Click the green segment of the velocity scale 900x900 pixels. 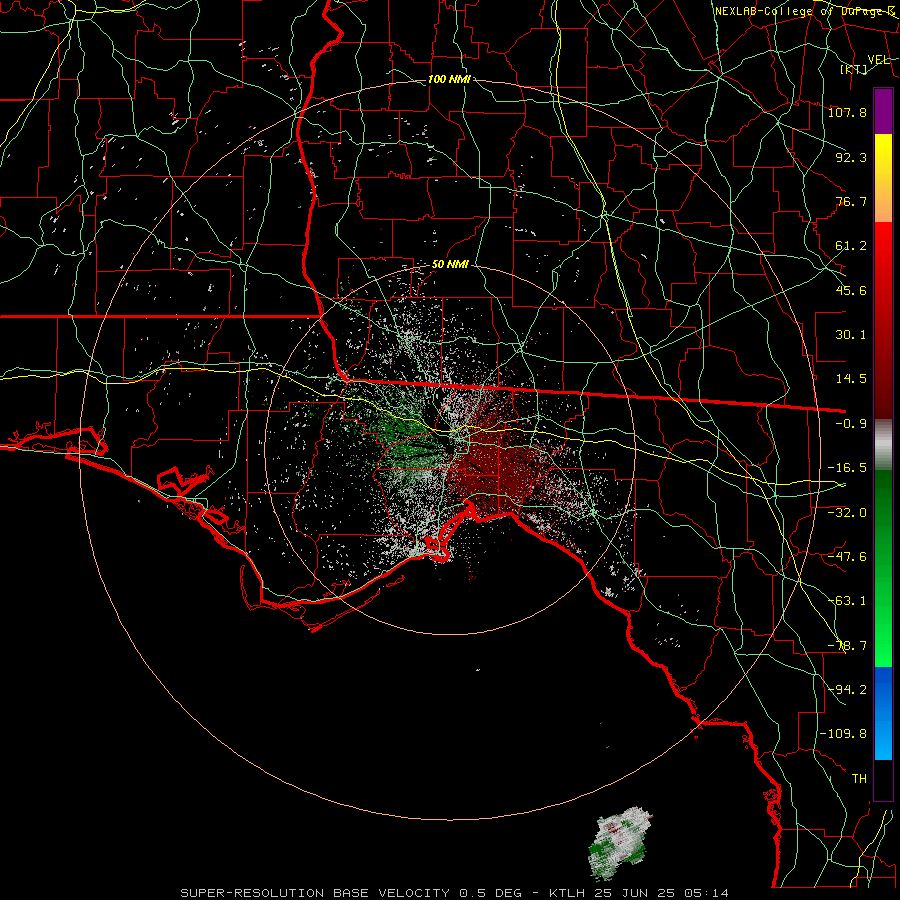point(883,568)
